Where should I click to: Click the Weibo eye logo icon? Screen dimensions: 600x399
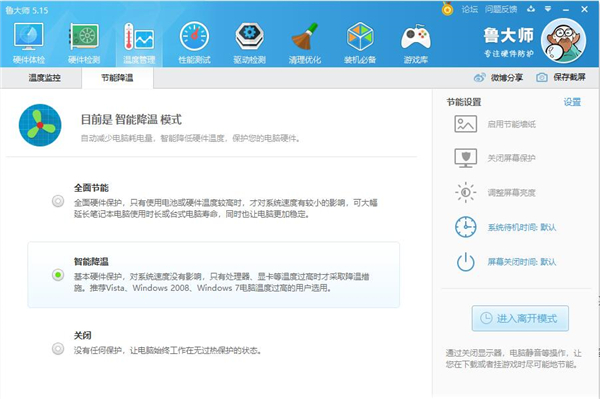(x=479, y=78)
